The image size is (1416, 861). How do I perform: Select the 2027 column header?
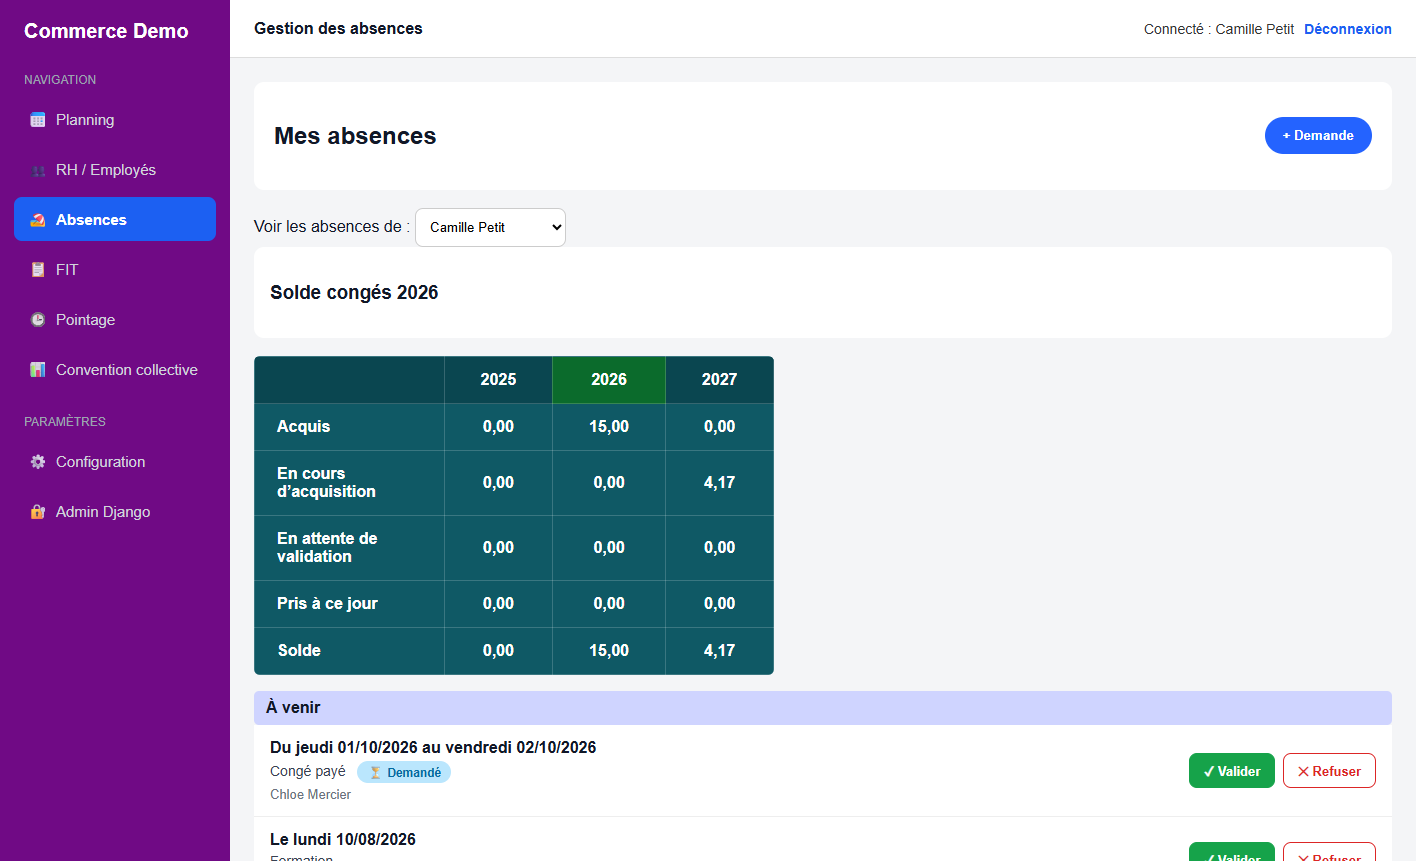[x=719, y=380]
